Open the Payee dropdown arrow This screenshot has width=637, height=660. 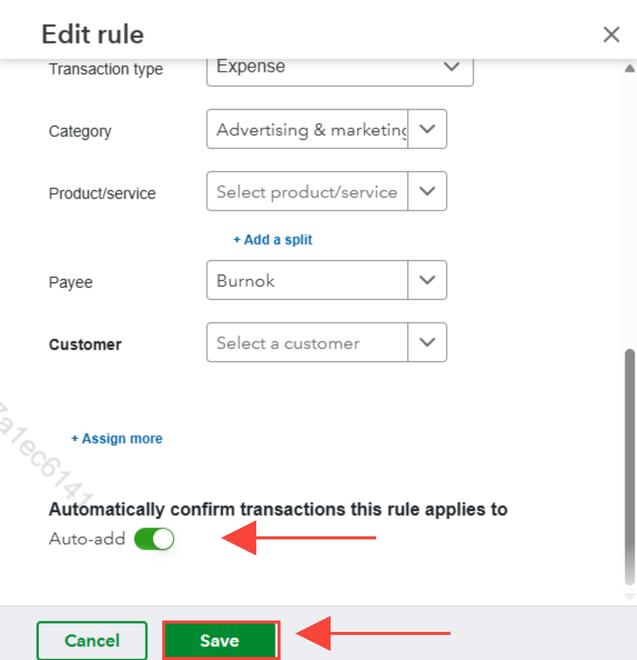(x=427, y=281)
